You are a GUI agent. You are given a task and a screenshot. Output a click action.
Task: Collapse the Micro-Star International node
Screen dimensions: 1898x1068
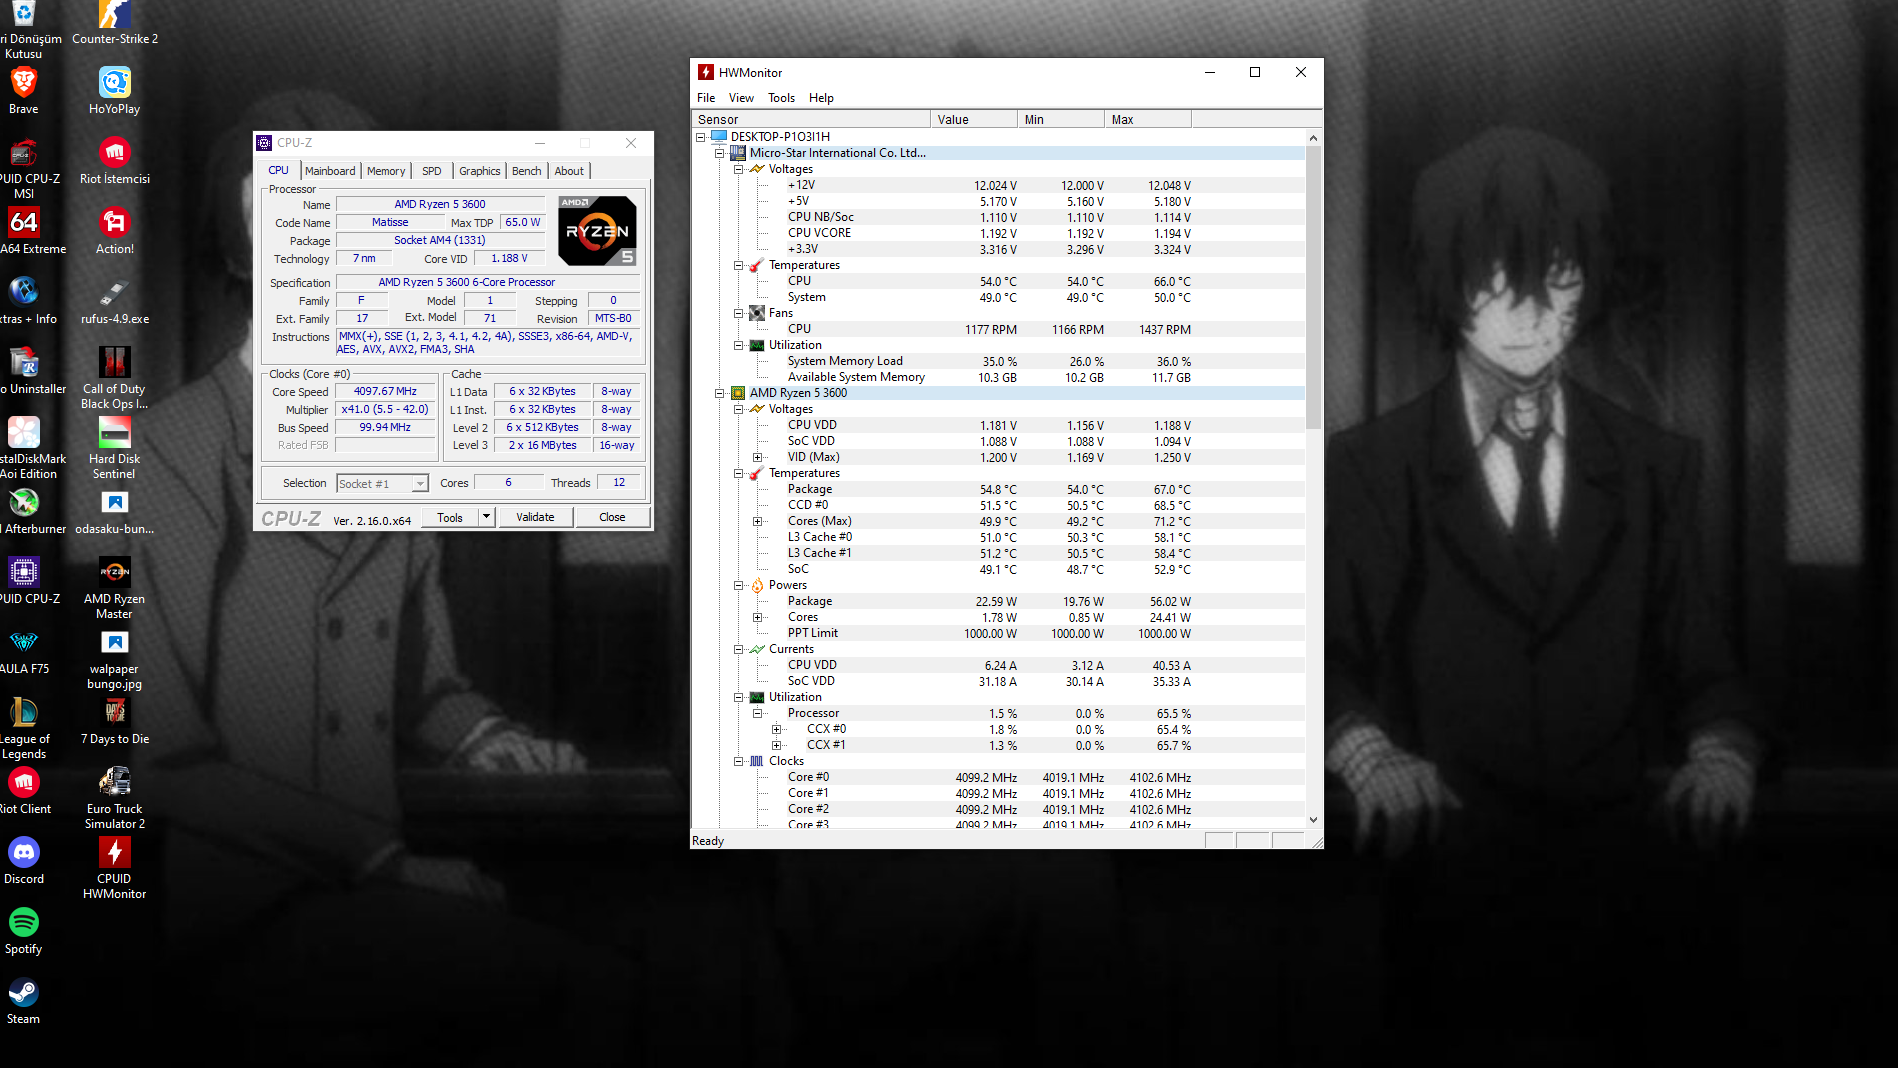[719, 153]
